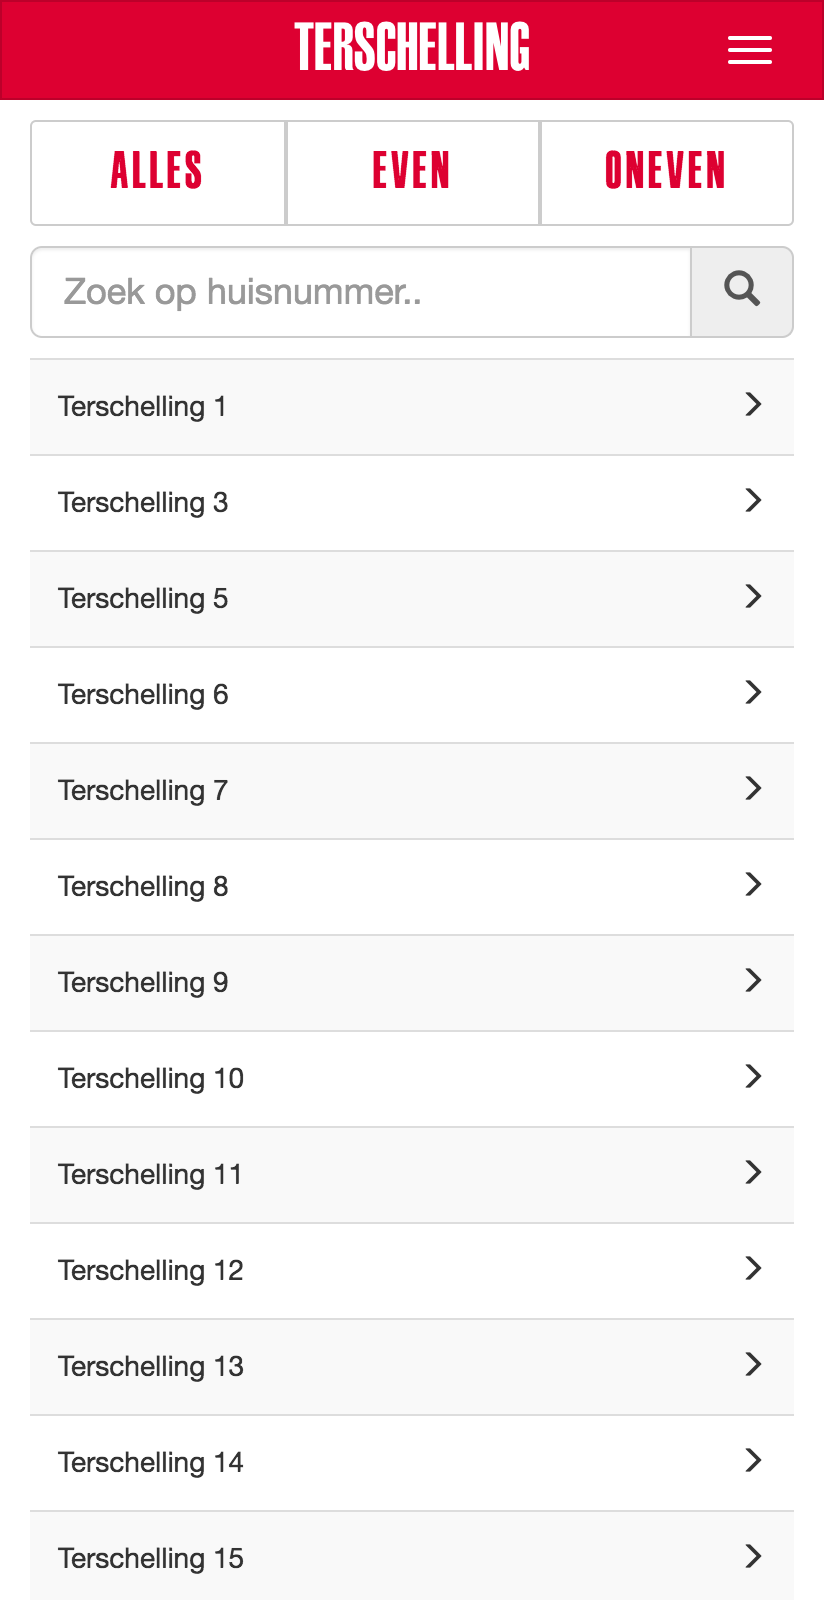This screenshot has height=1600, width=824.
Task: Show only ONEVEN house numbers
Action: 666,172
